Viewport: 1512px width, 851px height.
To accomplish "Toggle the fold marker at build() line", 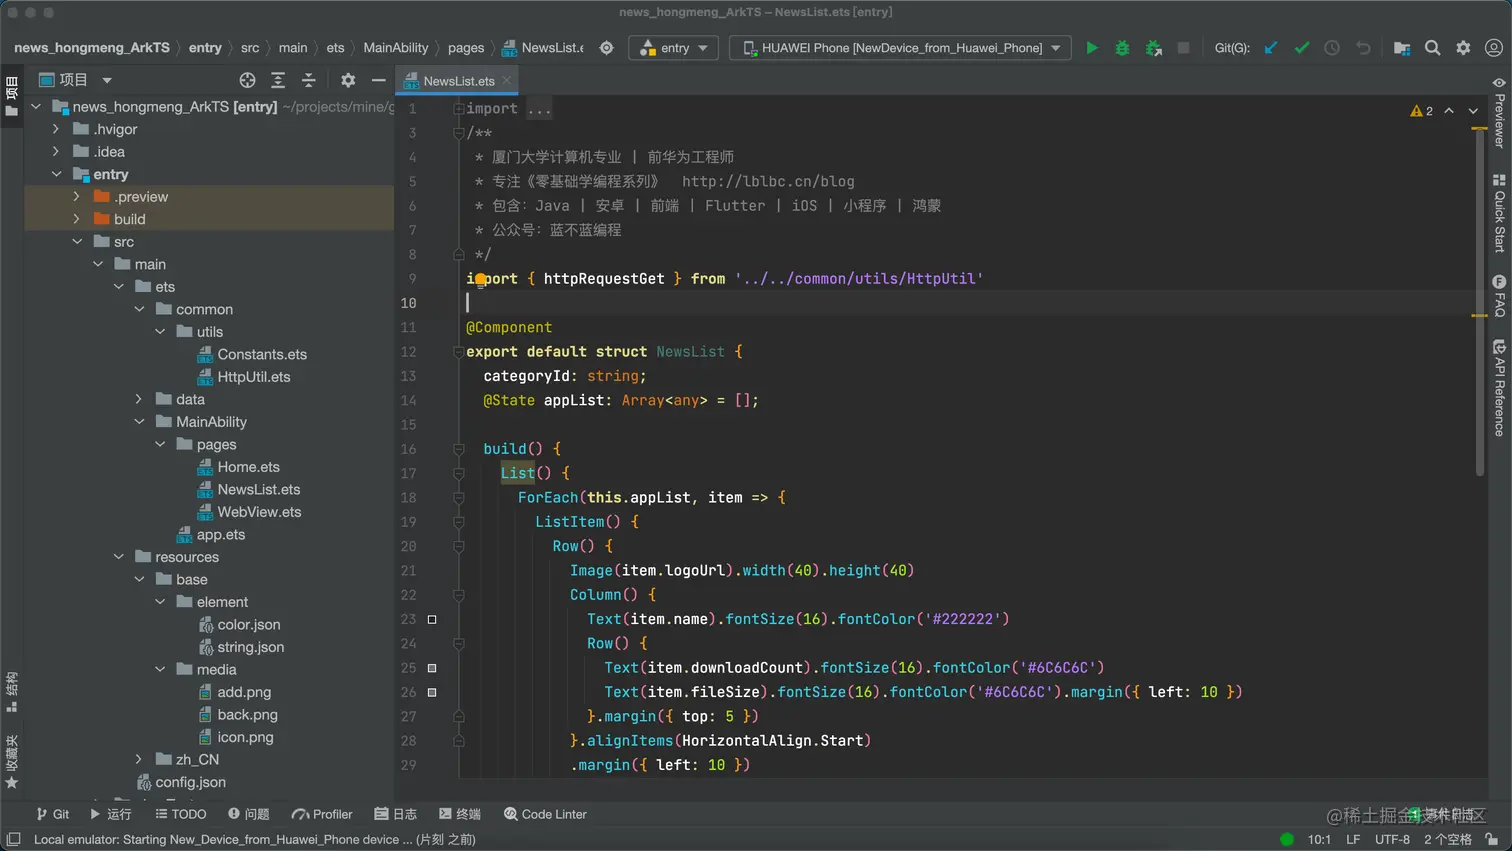I will click(459, 449).
